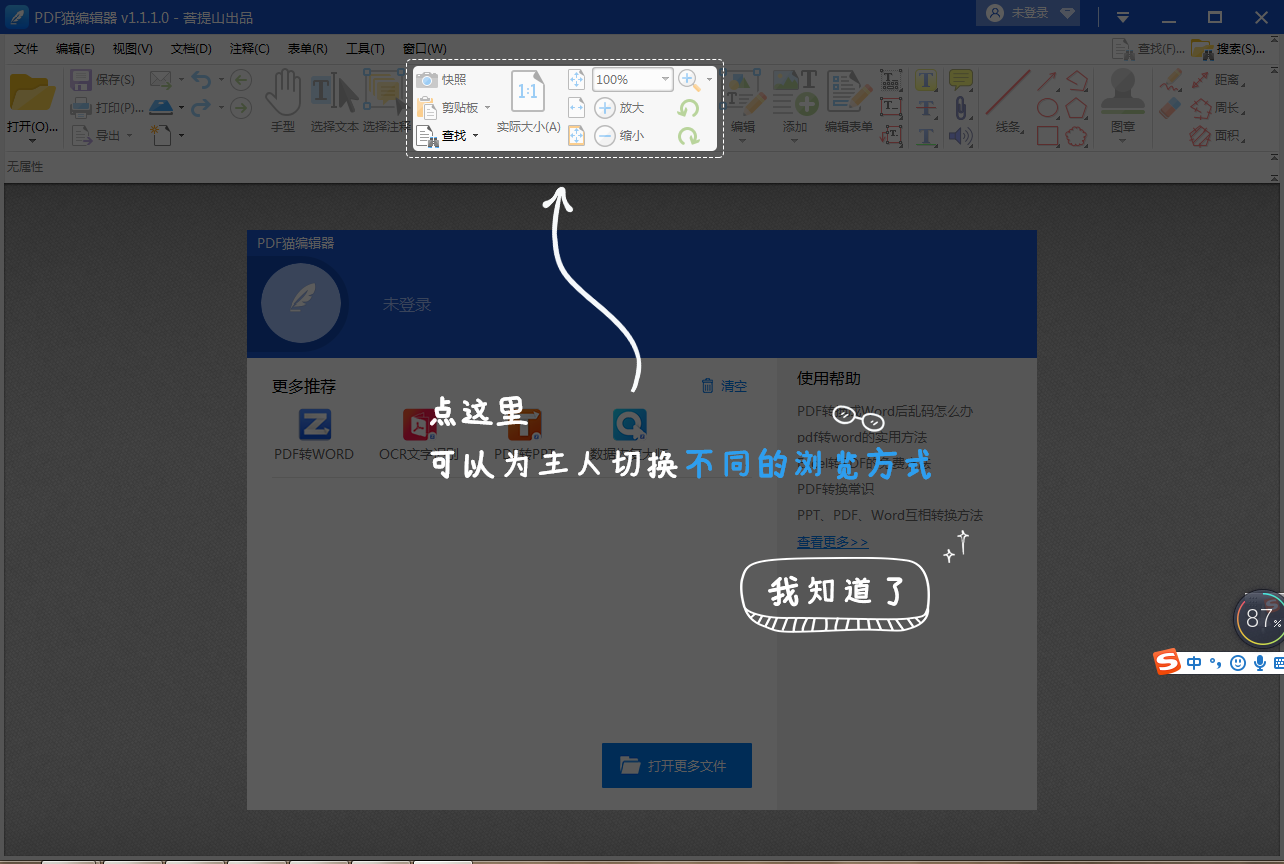Open the 图章 stamp tool
The height and width of the screenshot is (864, 1284).
(1122, 100)
